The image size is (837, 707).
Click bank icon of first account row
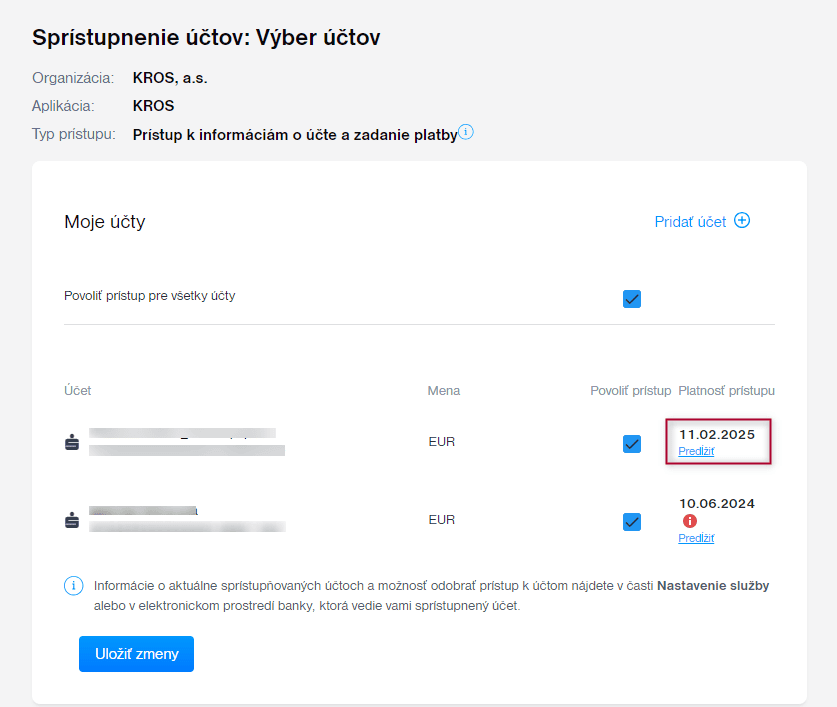coord(72,442)
